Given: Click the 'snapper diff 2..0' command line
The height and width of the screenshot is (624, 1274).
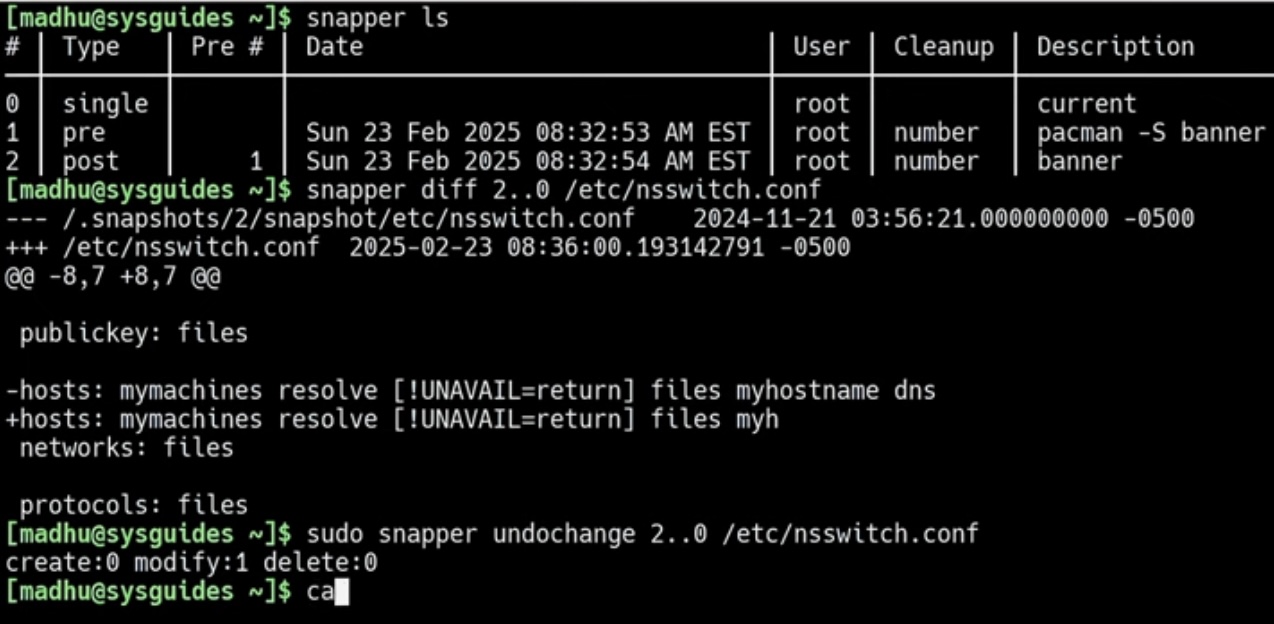Looking at the screenshot, I should [564, 189].
